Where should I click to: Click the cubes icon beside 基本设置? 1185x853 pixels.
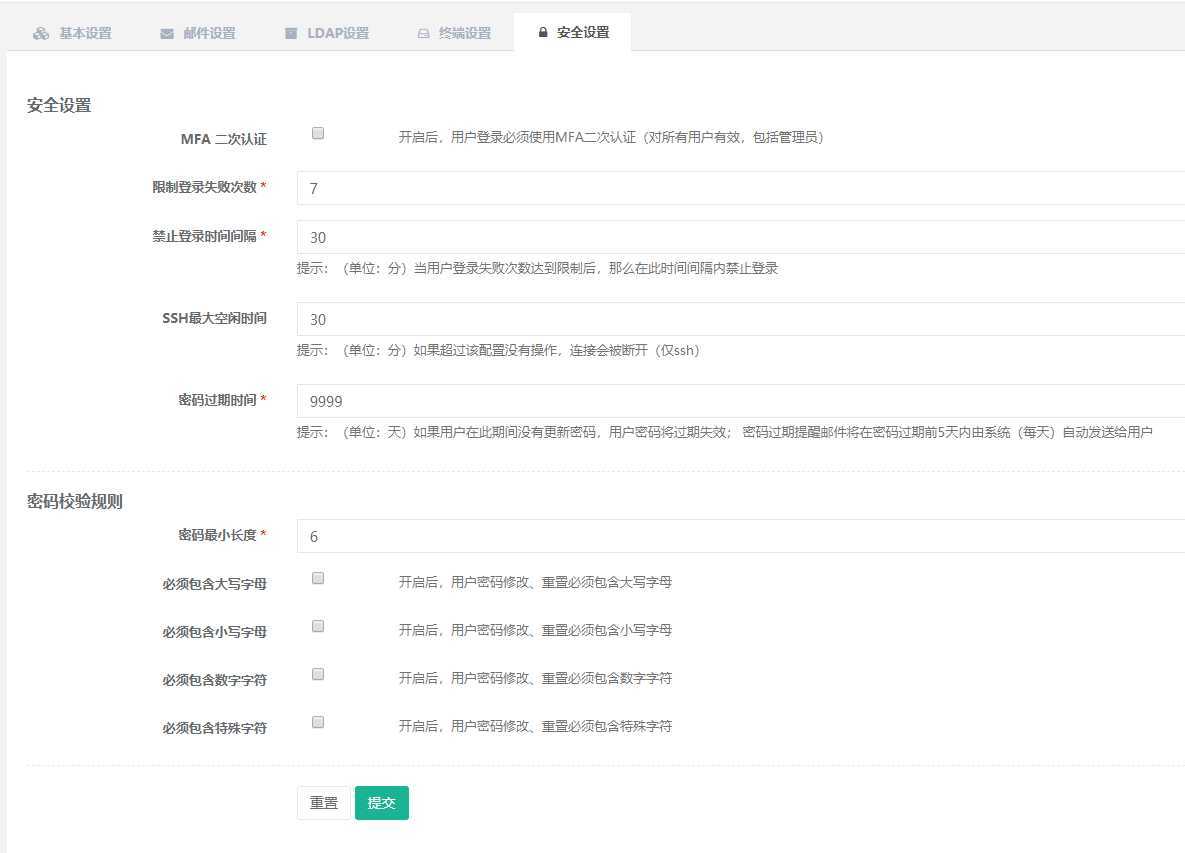point(42,33)
